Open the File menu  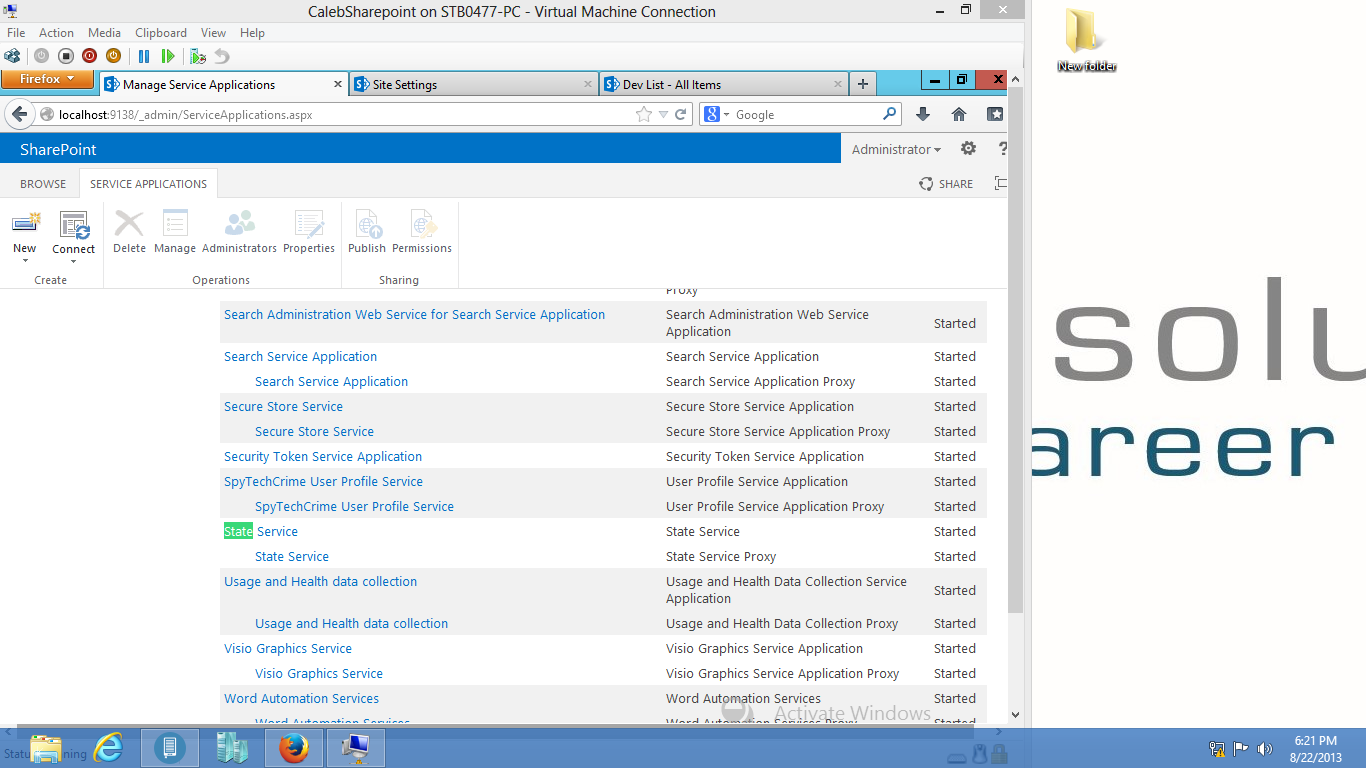(x=16, y=33)
